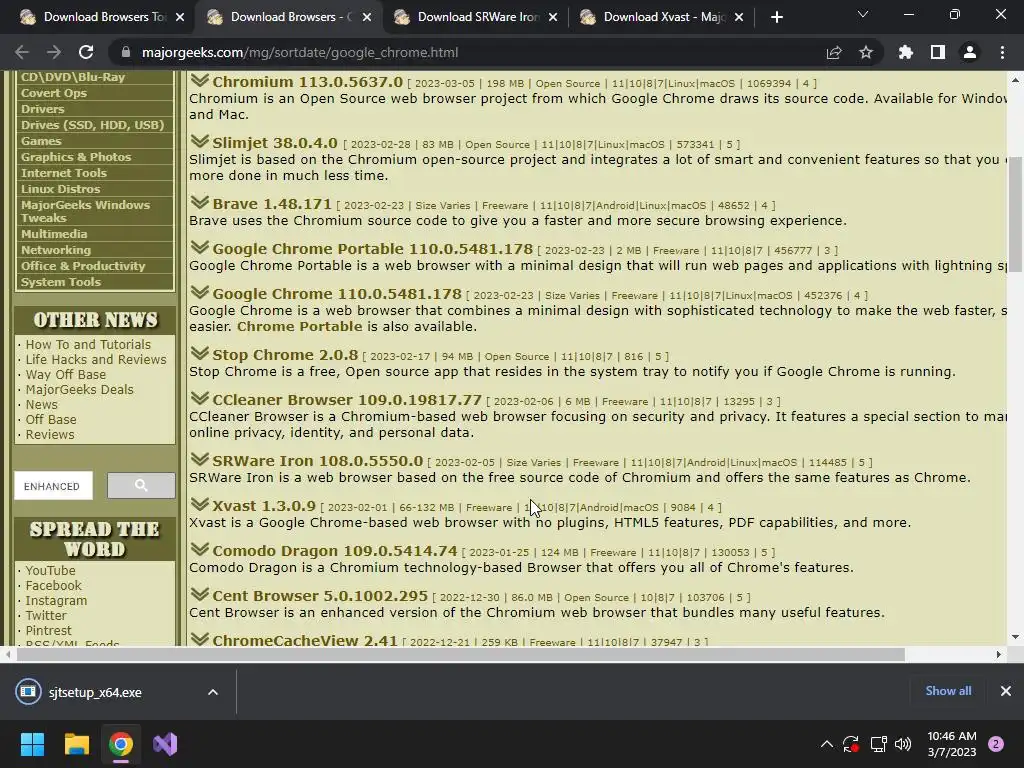
Task: Close the downloads bar
Action: coord(1006,691)
